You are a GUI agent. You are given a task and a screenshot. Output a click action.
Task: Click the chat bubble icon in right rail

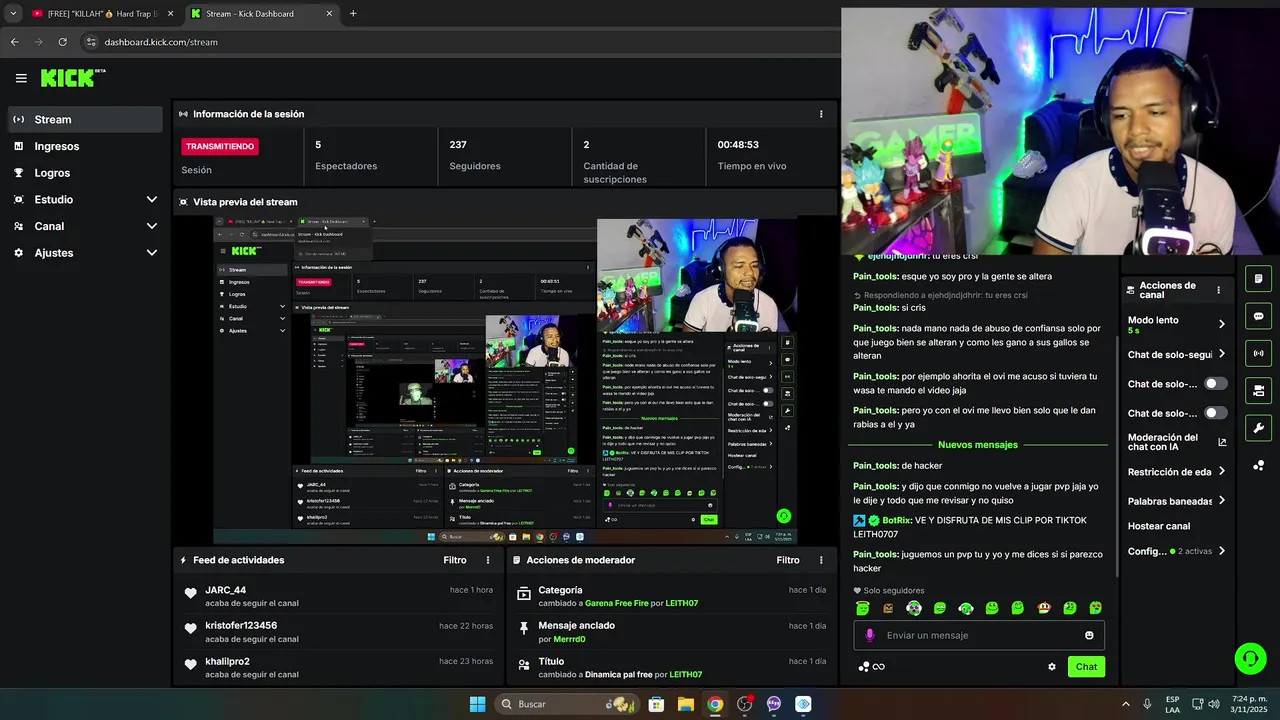click(1258, 316)
